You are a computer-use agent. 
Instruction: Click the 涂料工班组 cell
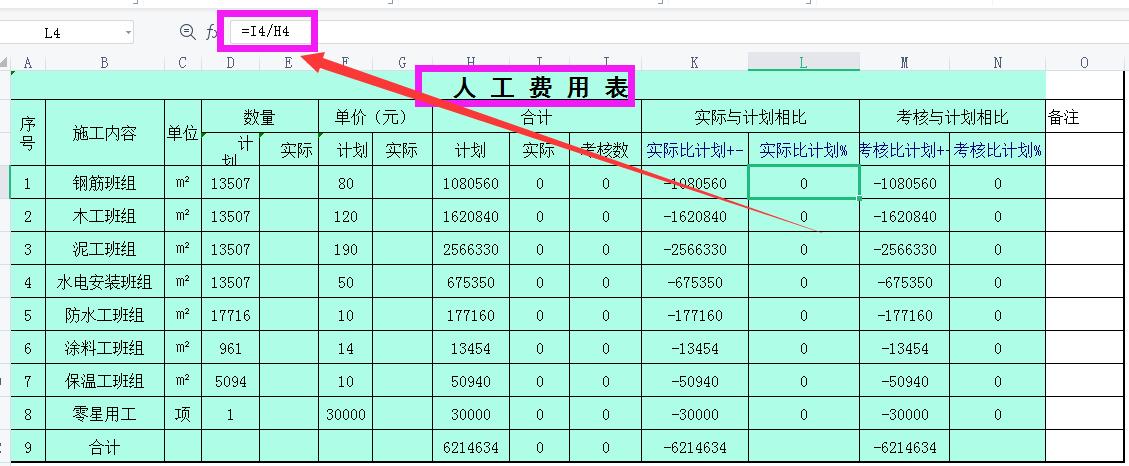pyautogui.click(x=104, y=348)
